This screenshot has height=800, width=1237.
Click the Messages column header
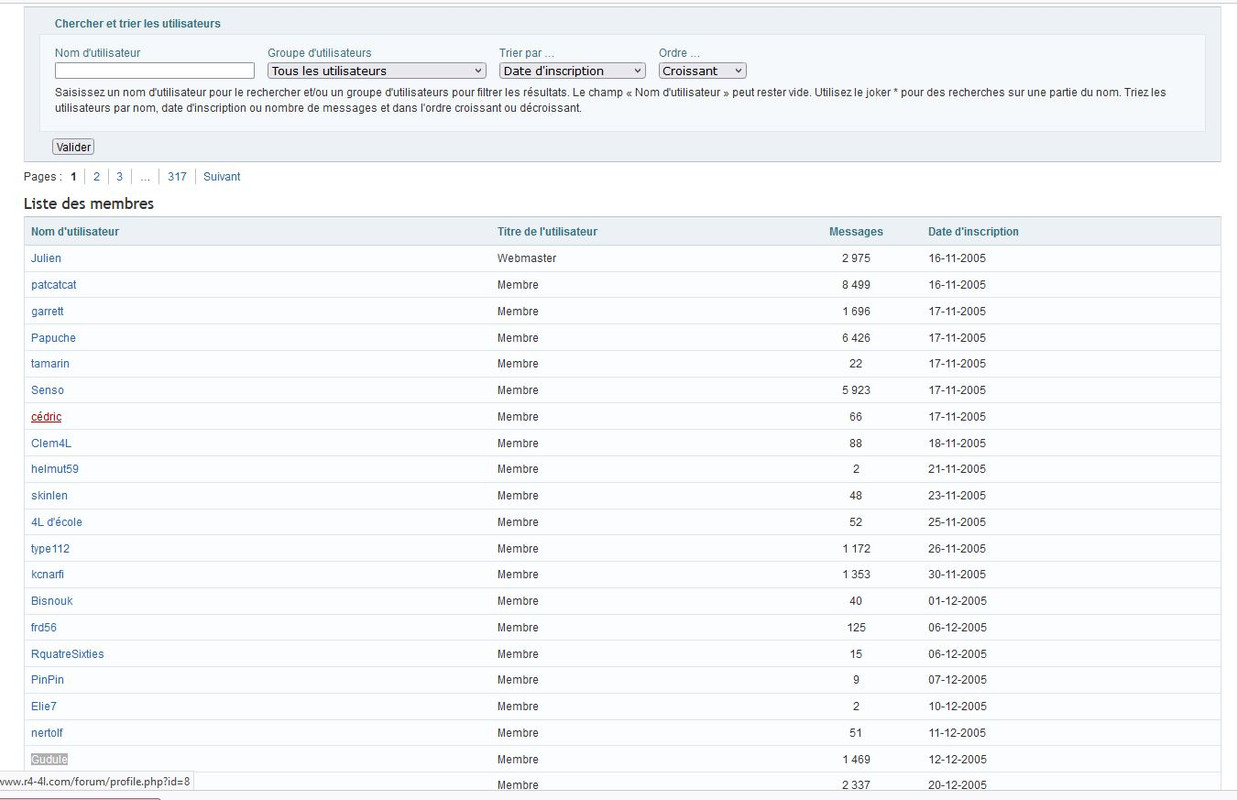(856, 232)
